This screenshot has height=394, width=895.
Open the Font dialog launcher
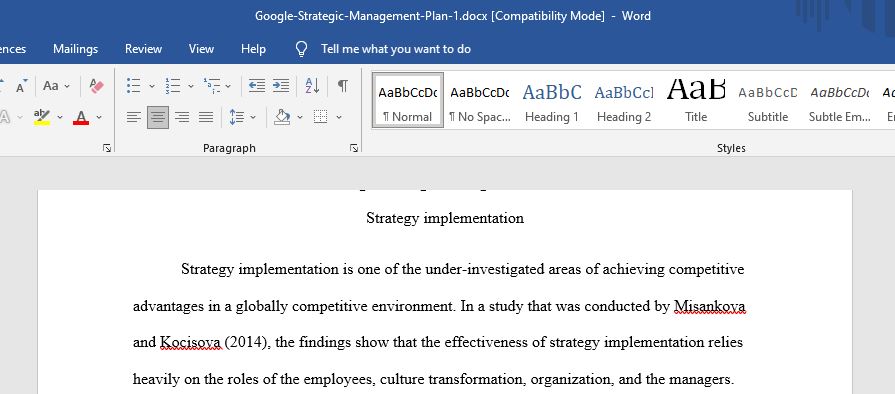point(107,148)
